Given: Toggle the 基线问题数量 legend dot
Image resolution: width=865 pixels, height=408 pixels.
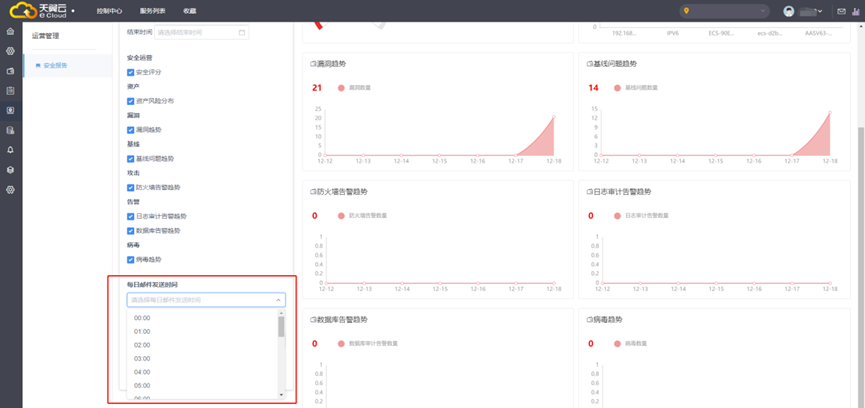Looking at the screenshot, I should (617, 88).
